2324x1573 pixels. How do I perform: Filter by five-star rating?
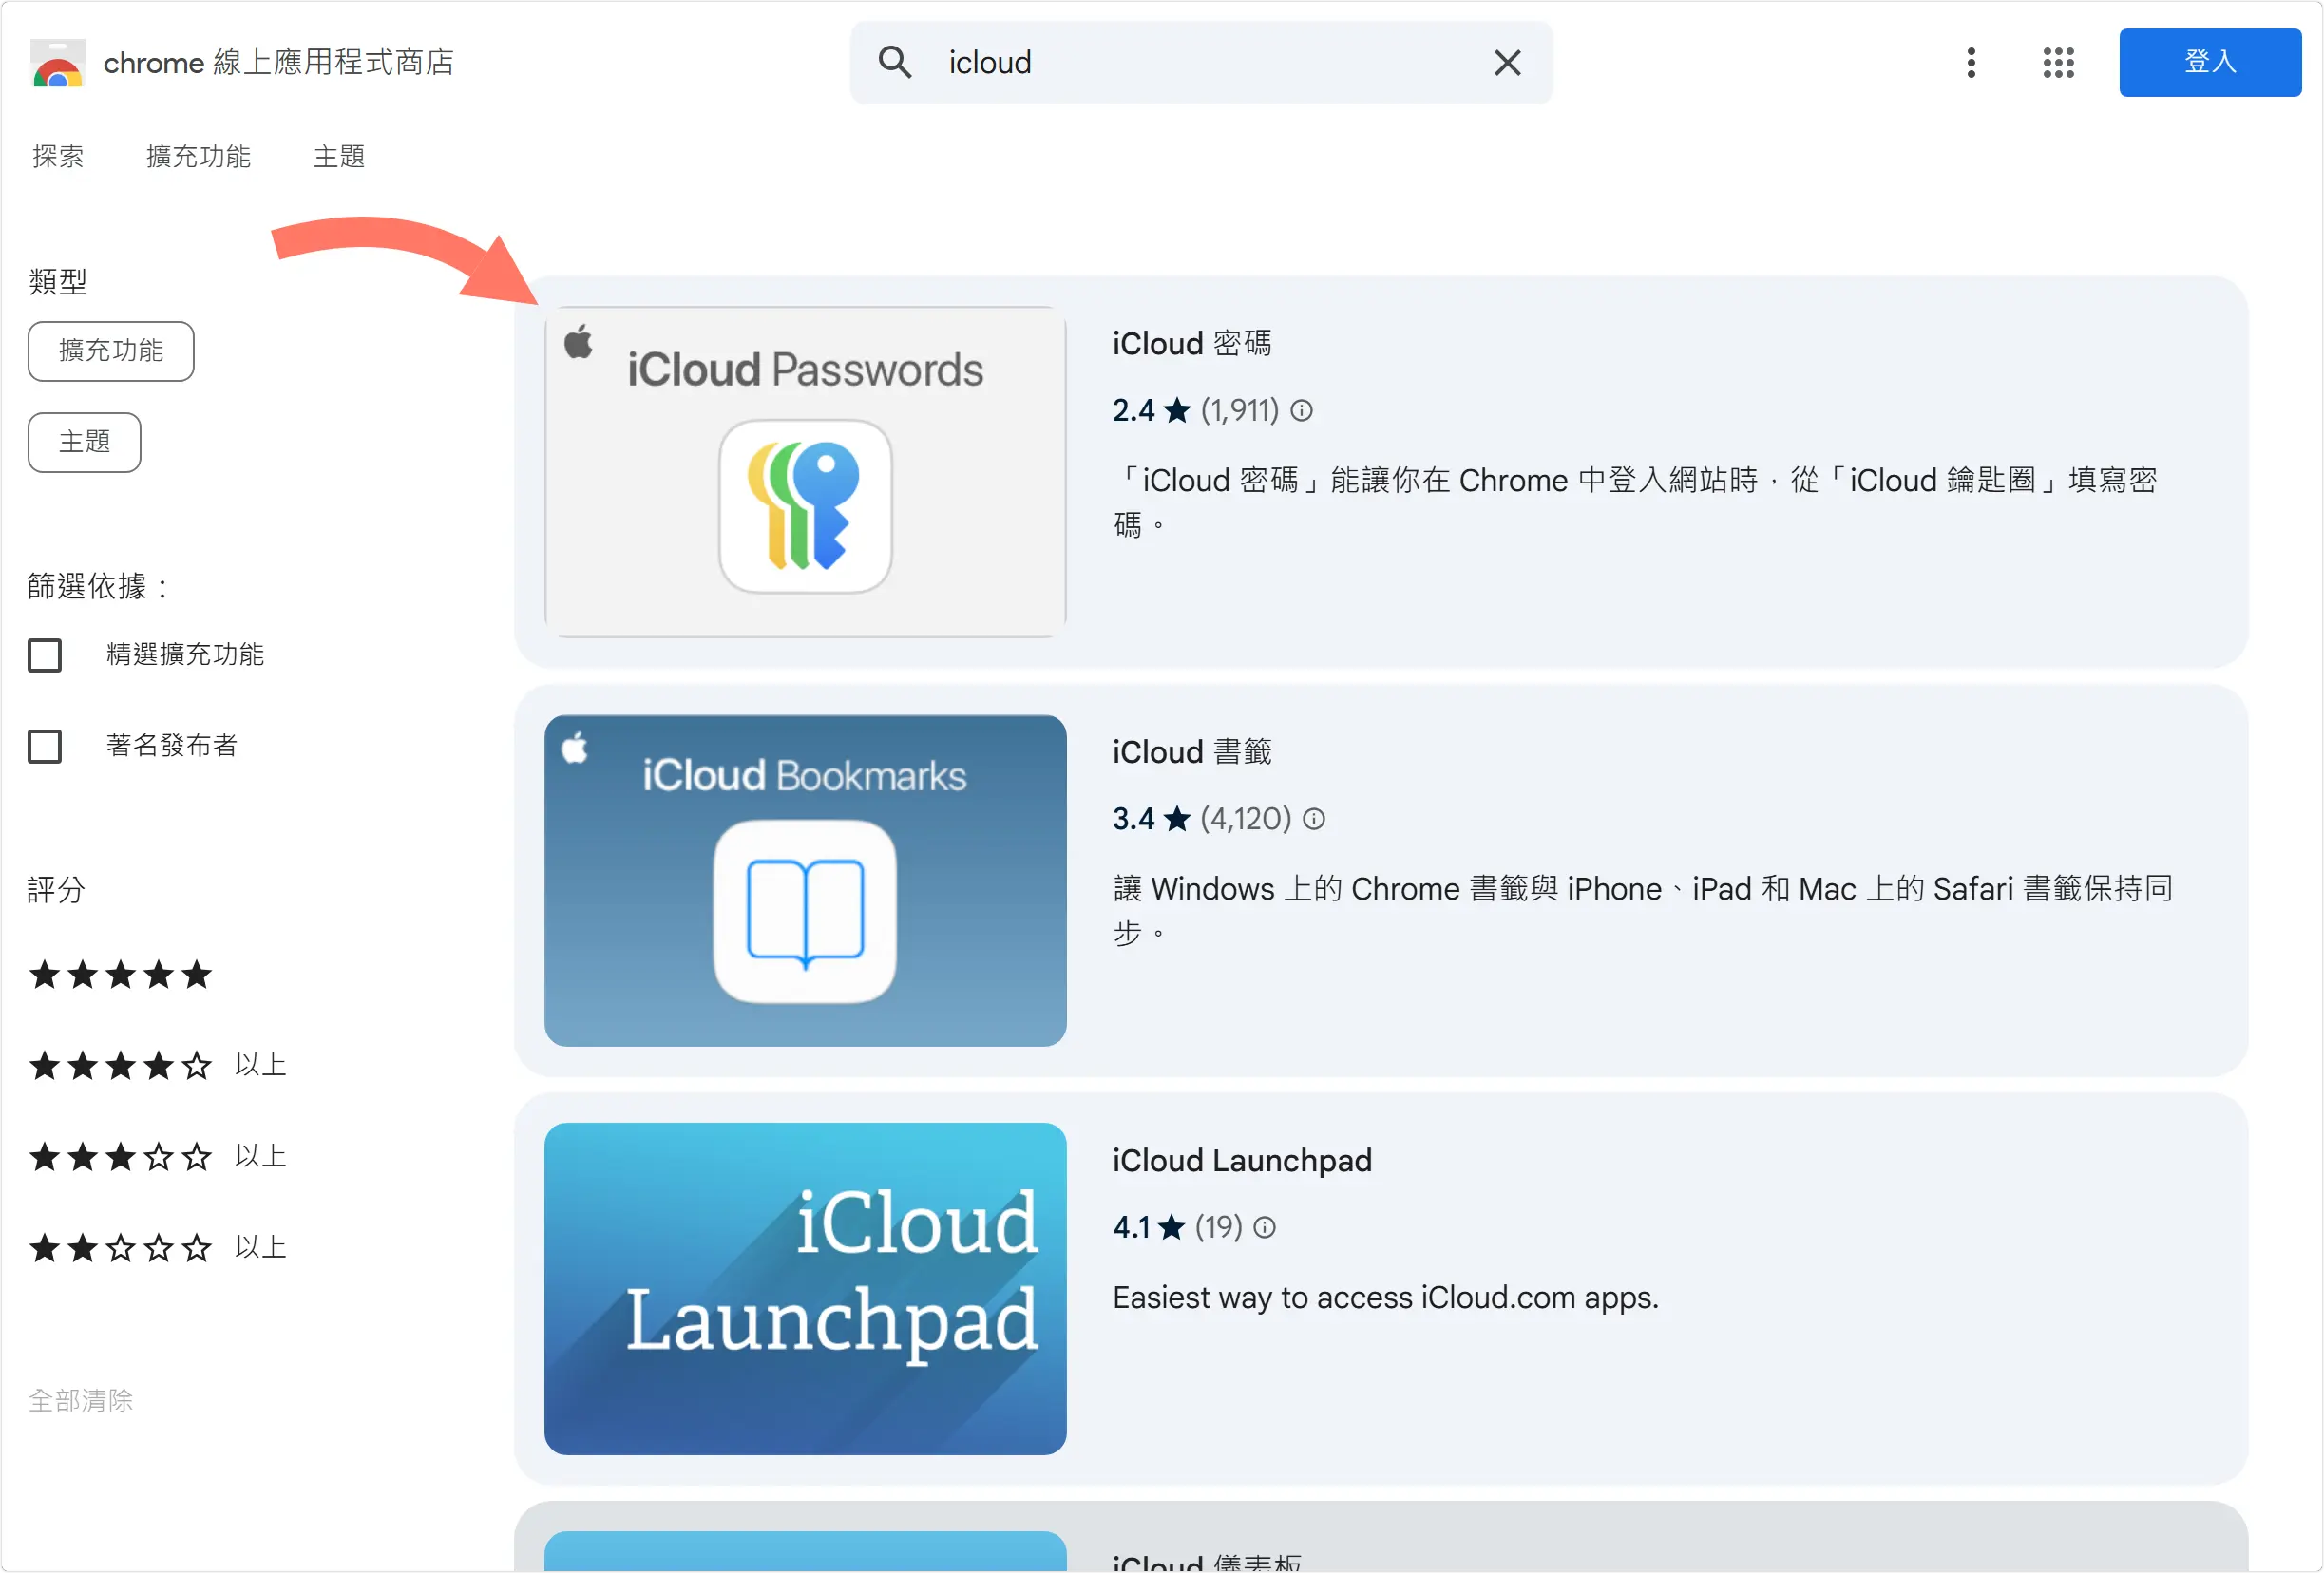pyautogui.click(x=120, y=974)
